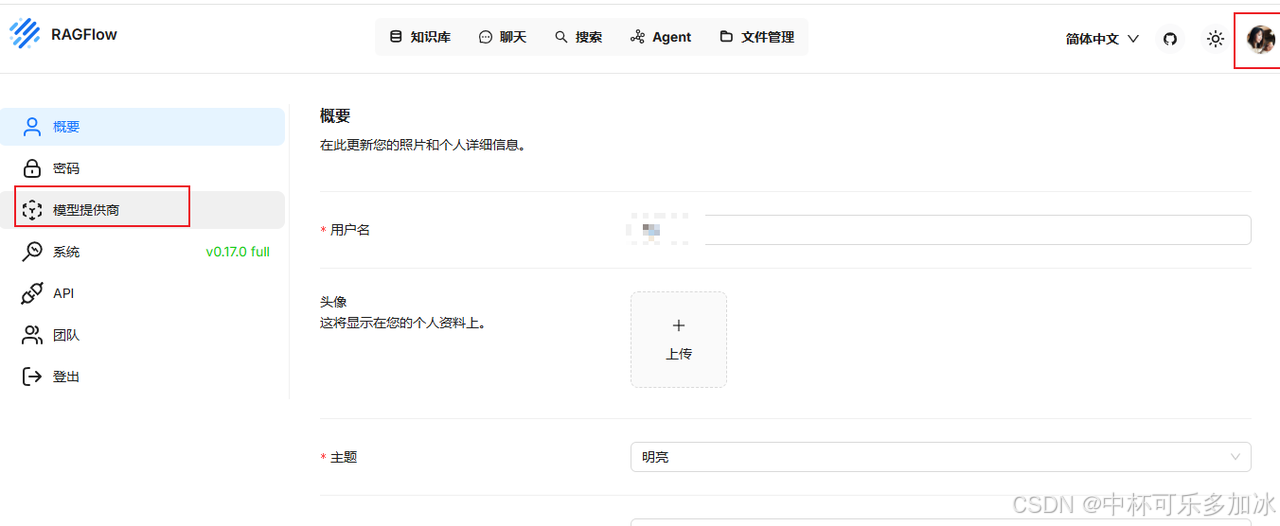Screen dimensions: 1280x526
Task: Click the 概要 person icon
Action: point(33,127)
